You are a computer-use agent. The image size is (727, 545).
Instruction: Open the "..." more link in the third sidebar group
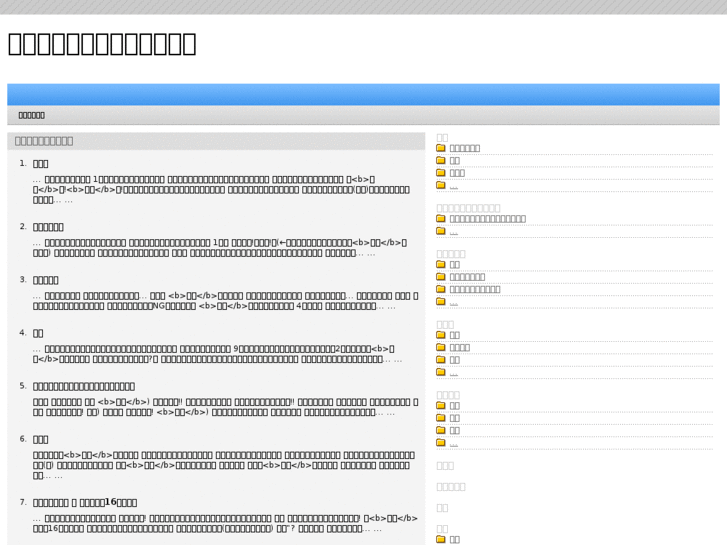454,302
